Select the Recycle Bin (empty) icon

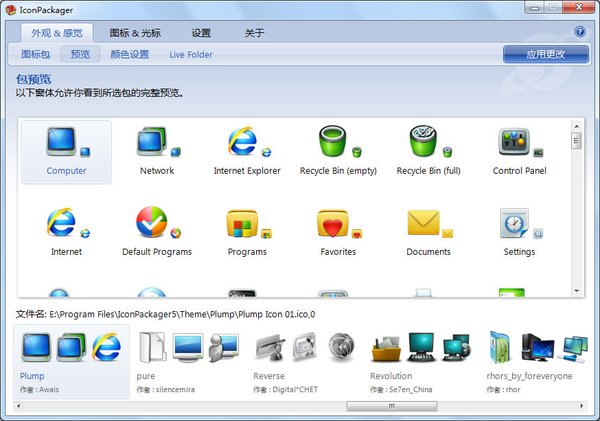tap(338, 152)
